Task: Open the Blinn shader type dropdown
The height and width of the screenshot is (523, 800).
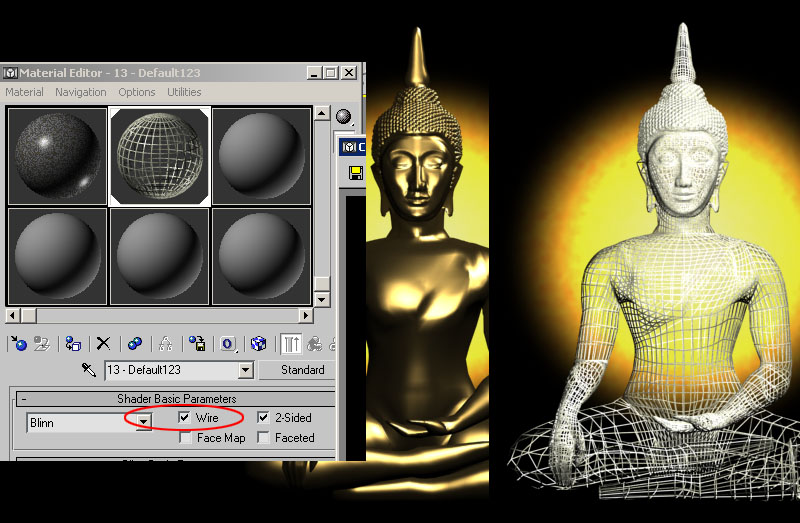Action: (144, 422)
